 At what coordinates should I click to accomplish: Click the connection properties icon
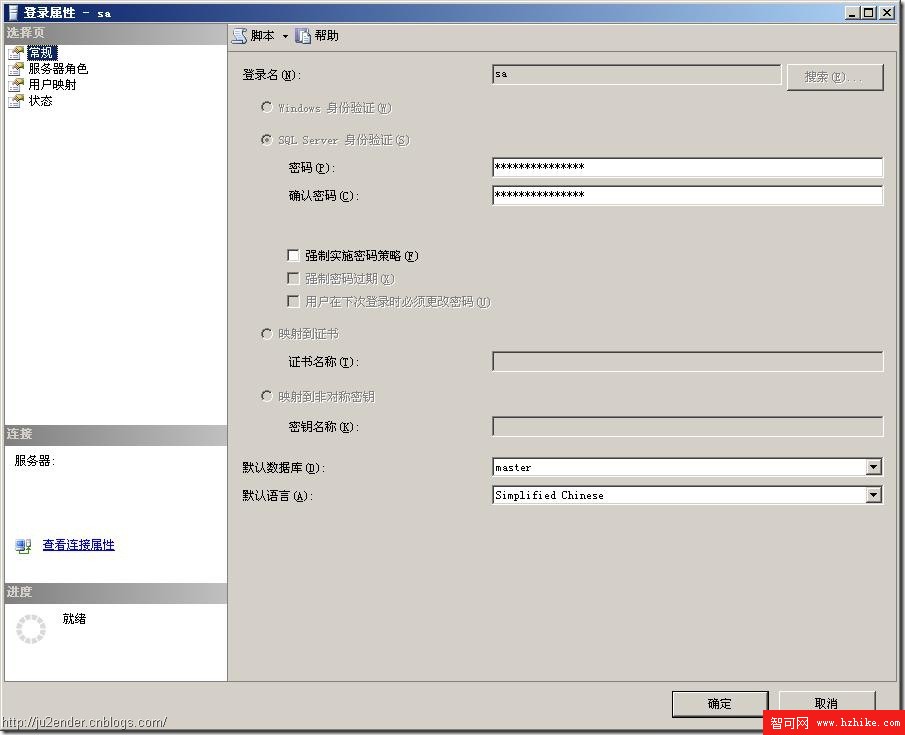point(23,546)
